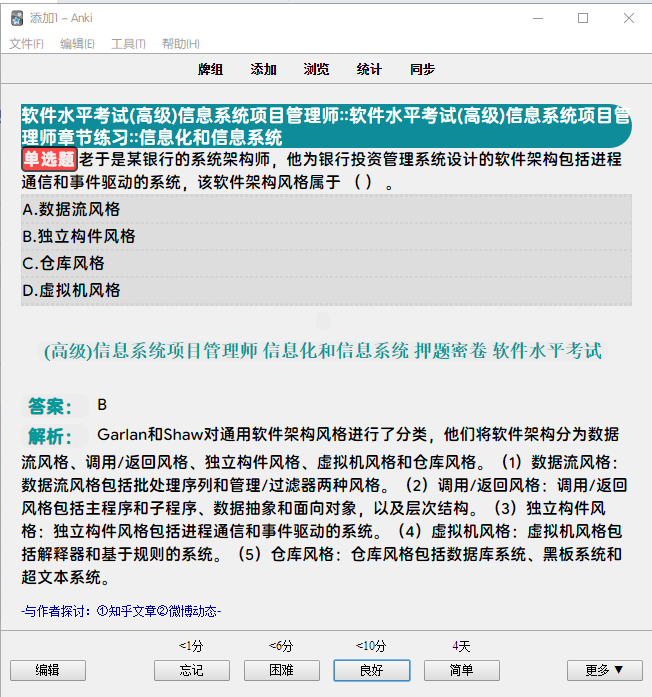Screen dimensions: 652x697
Task: Click the 单选题 red badge
Action: point(49,159)
